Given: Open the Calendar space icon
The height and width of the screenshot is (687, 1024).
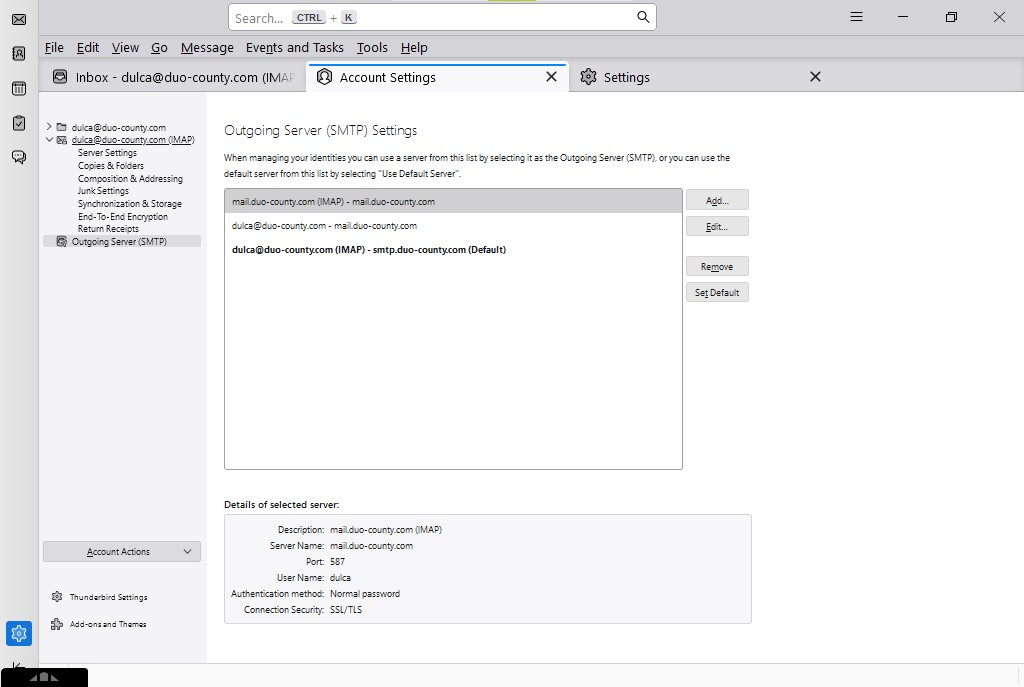Looking at the screenshot, I should pos(18,88).
